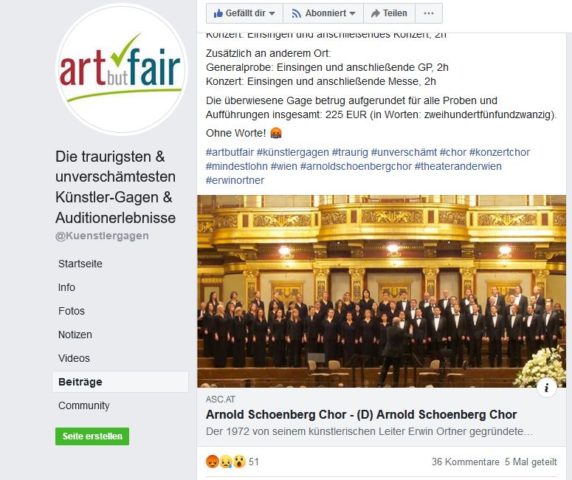Expand the Gefällt dir dropdown arrow

point(272,13)
